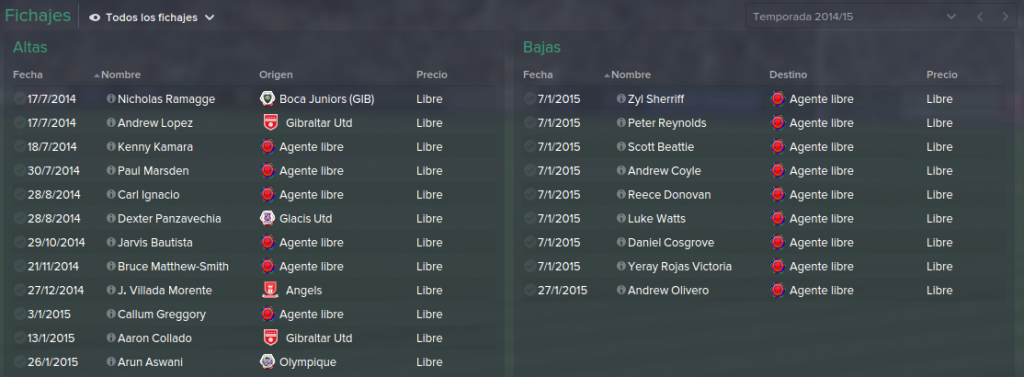Open Yeray Rojas Victoria player profile

(680, 267)
